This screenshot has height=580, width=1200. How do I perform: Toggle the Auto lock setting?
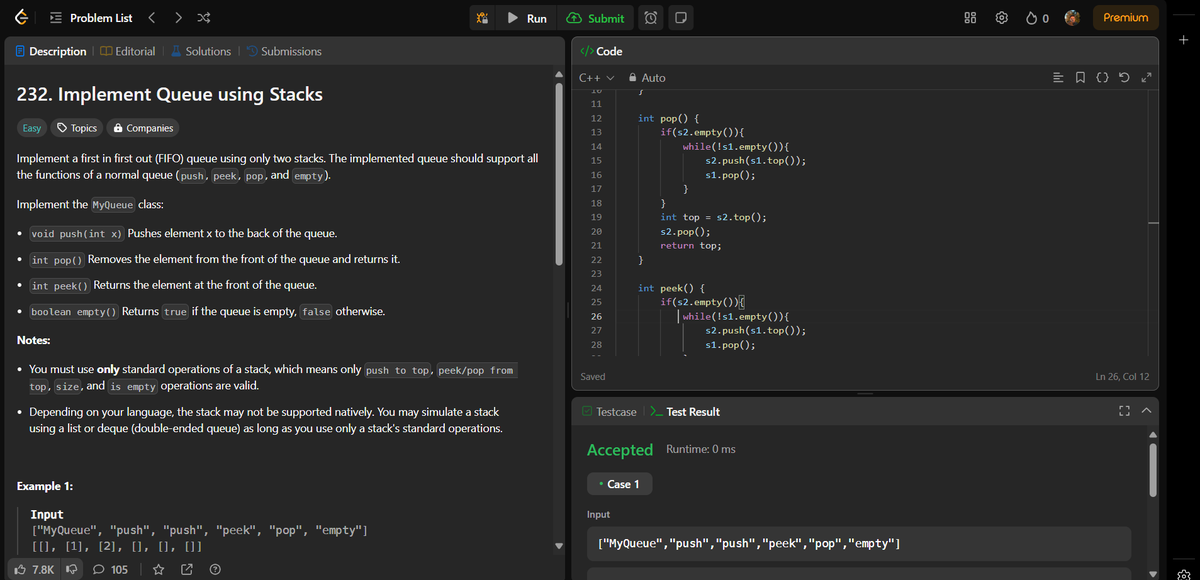pos(646,77)
